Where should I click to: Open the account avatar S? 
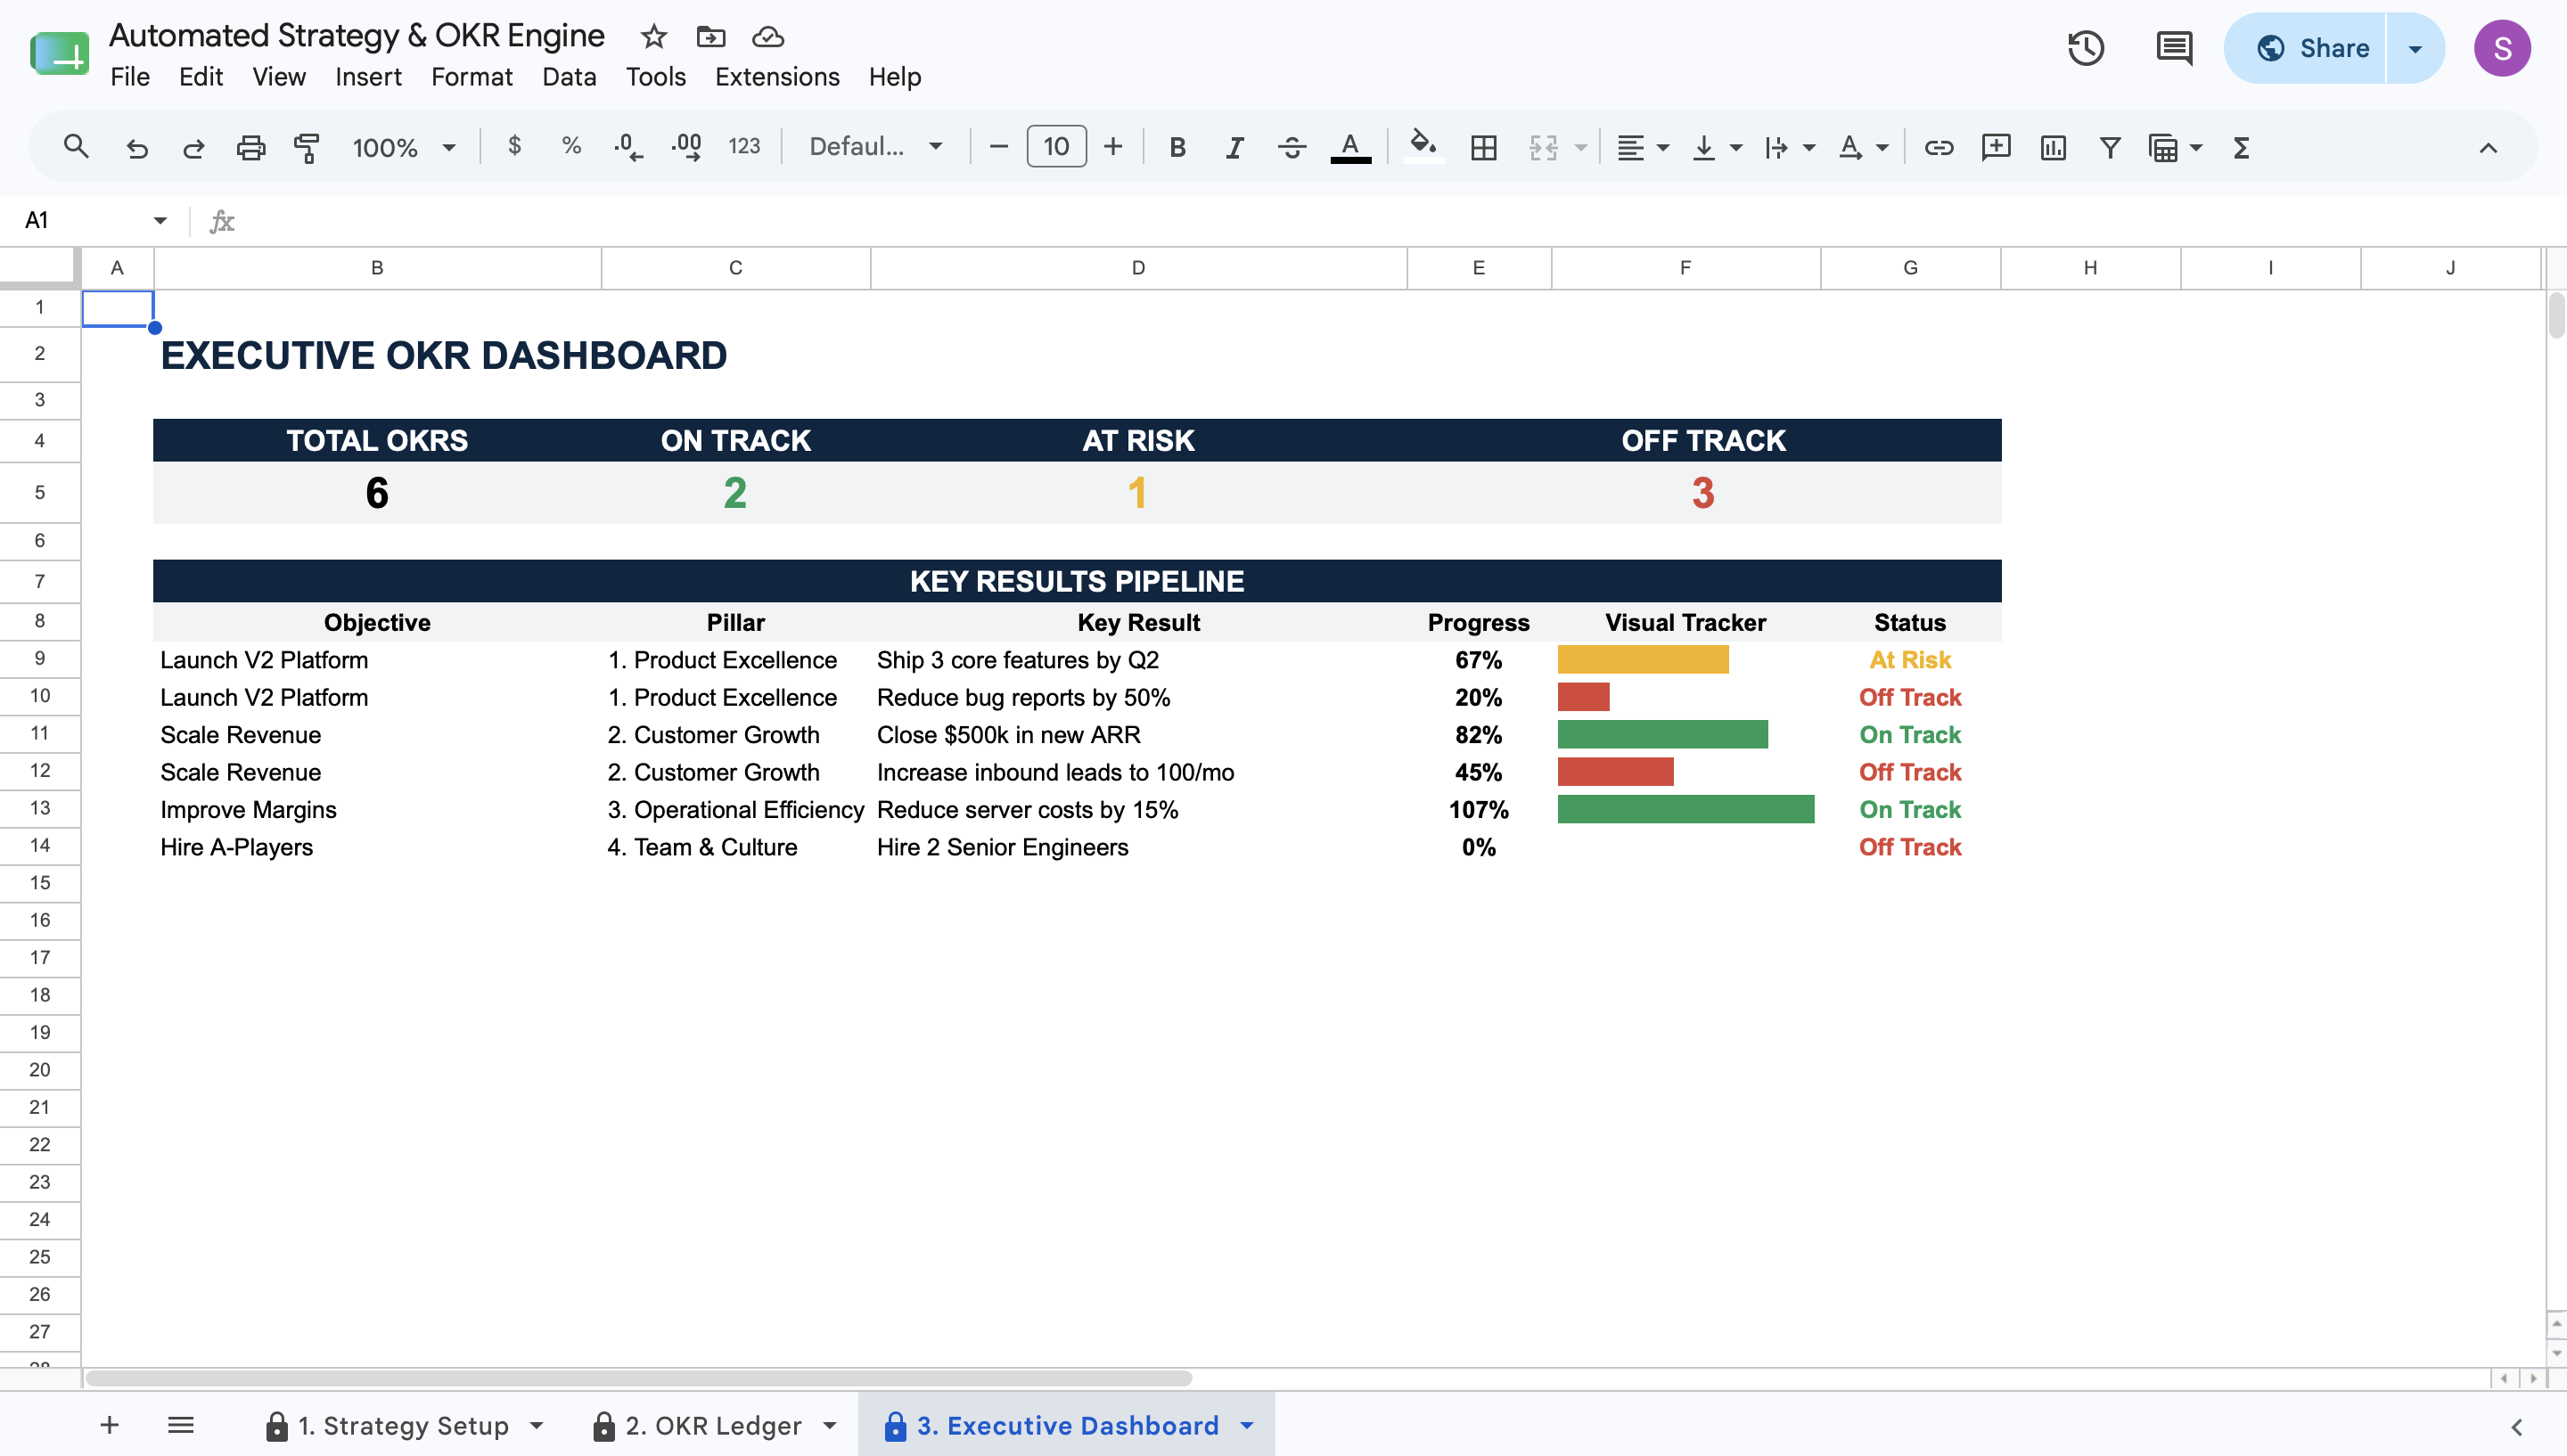(x=2501, y=48)
